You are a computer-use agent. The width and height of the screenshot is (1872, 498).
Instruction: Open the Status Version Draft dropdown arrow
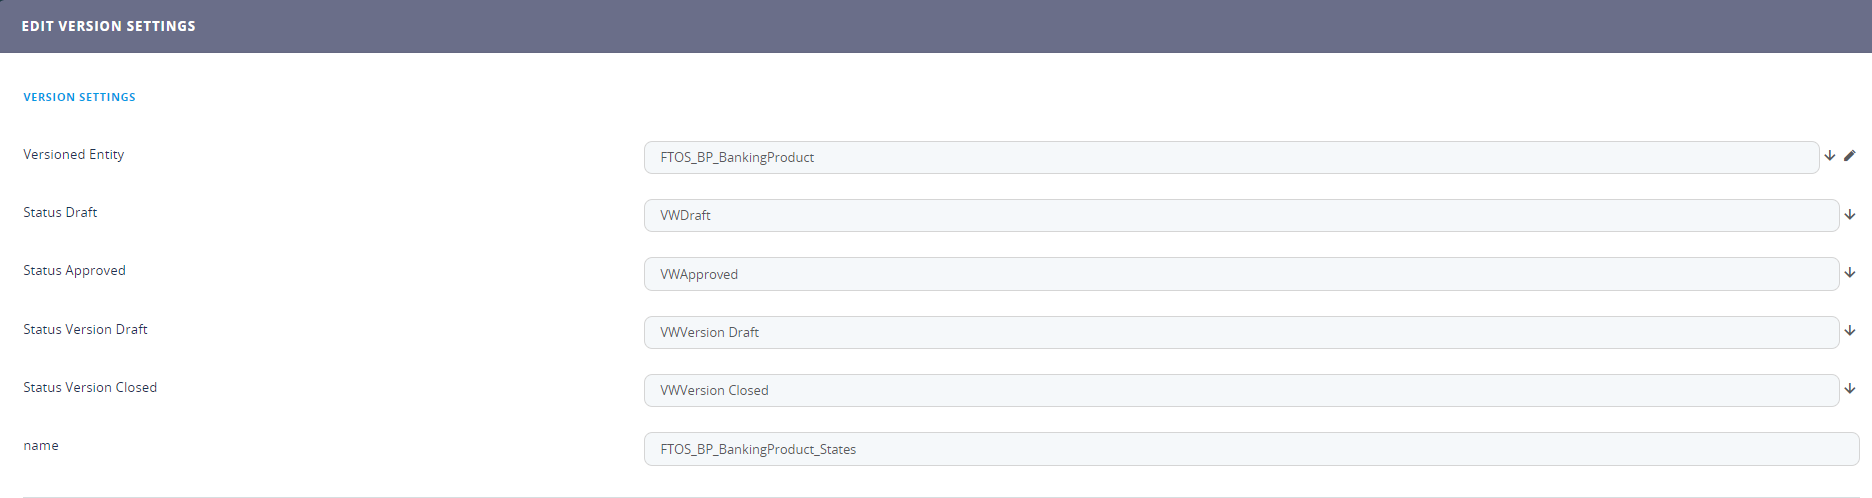(1850, 331)
